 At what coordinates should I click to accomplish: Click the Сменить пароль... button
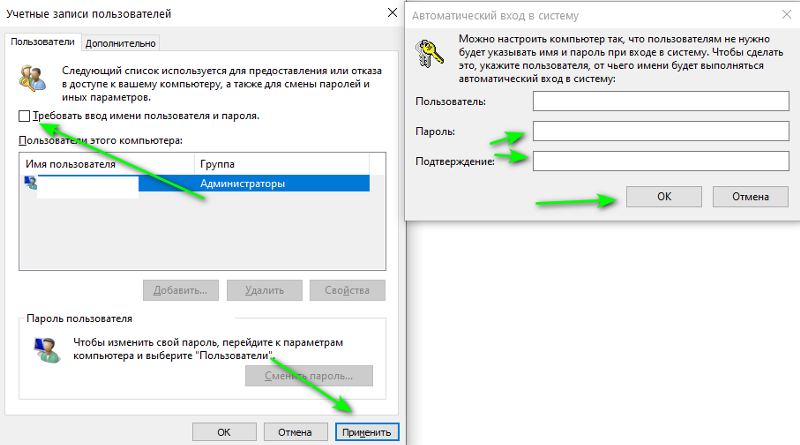[x=309, y=376]
